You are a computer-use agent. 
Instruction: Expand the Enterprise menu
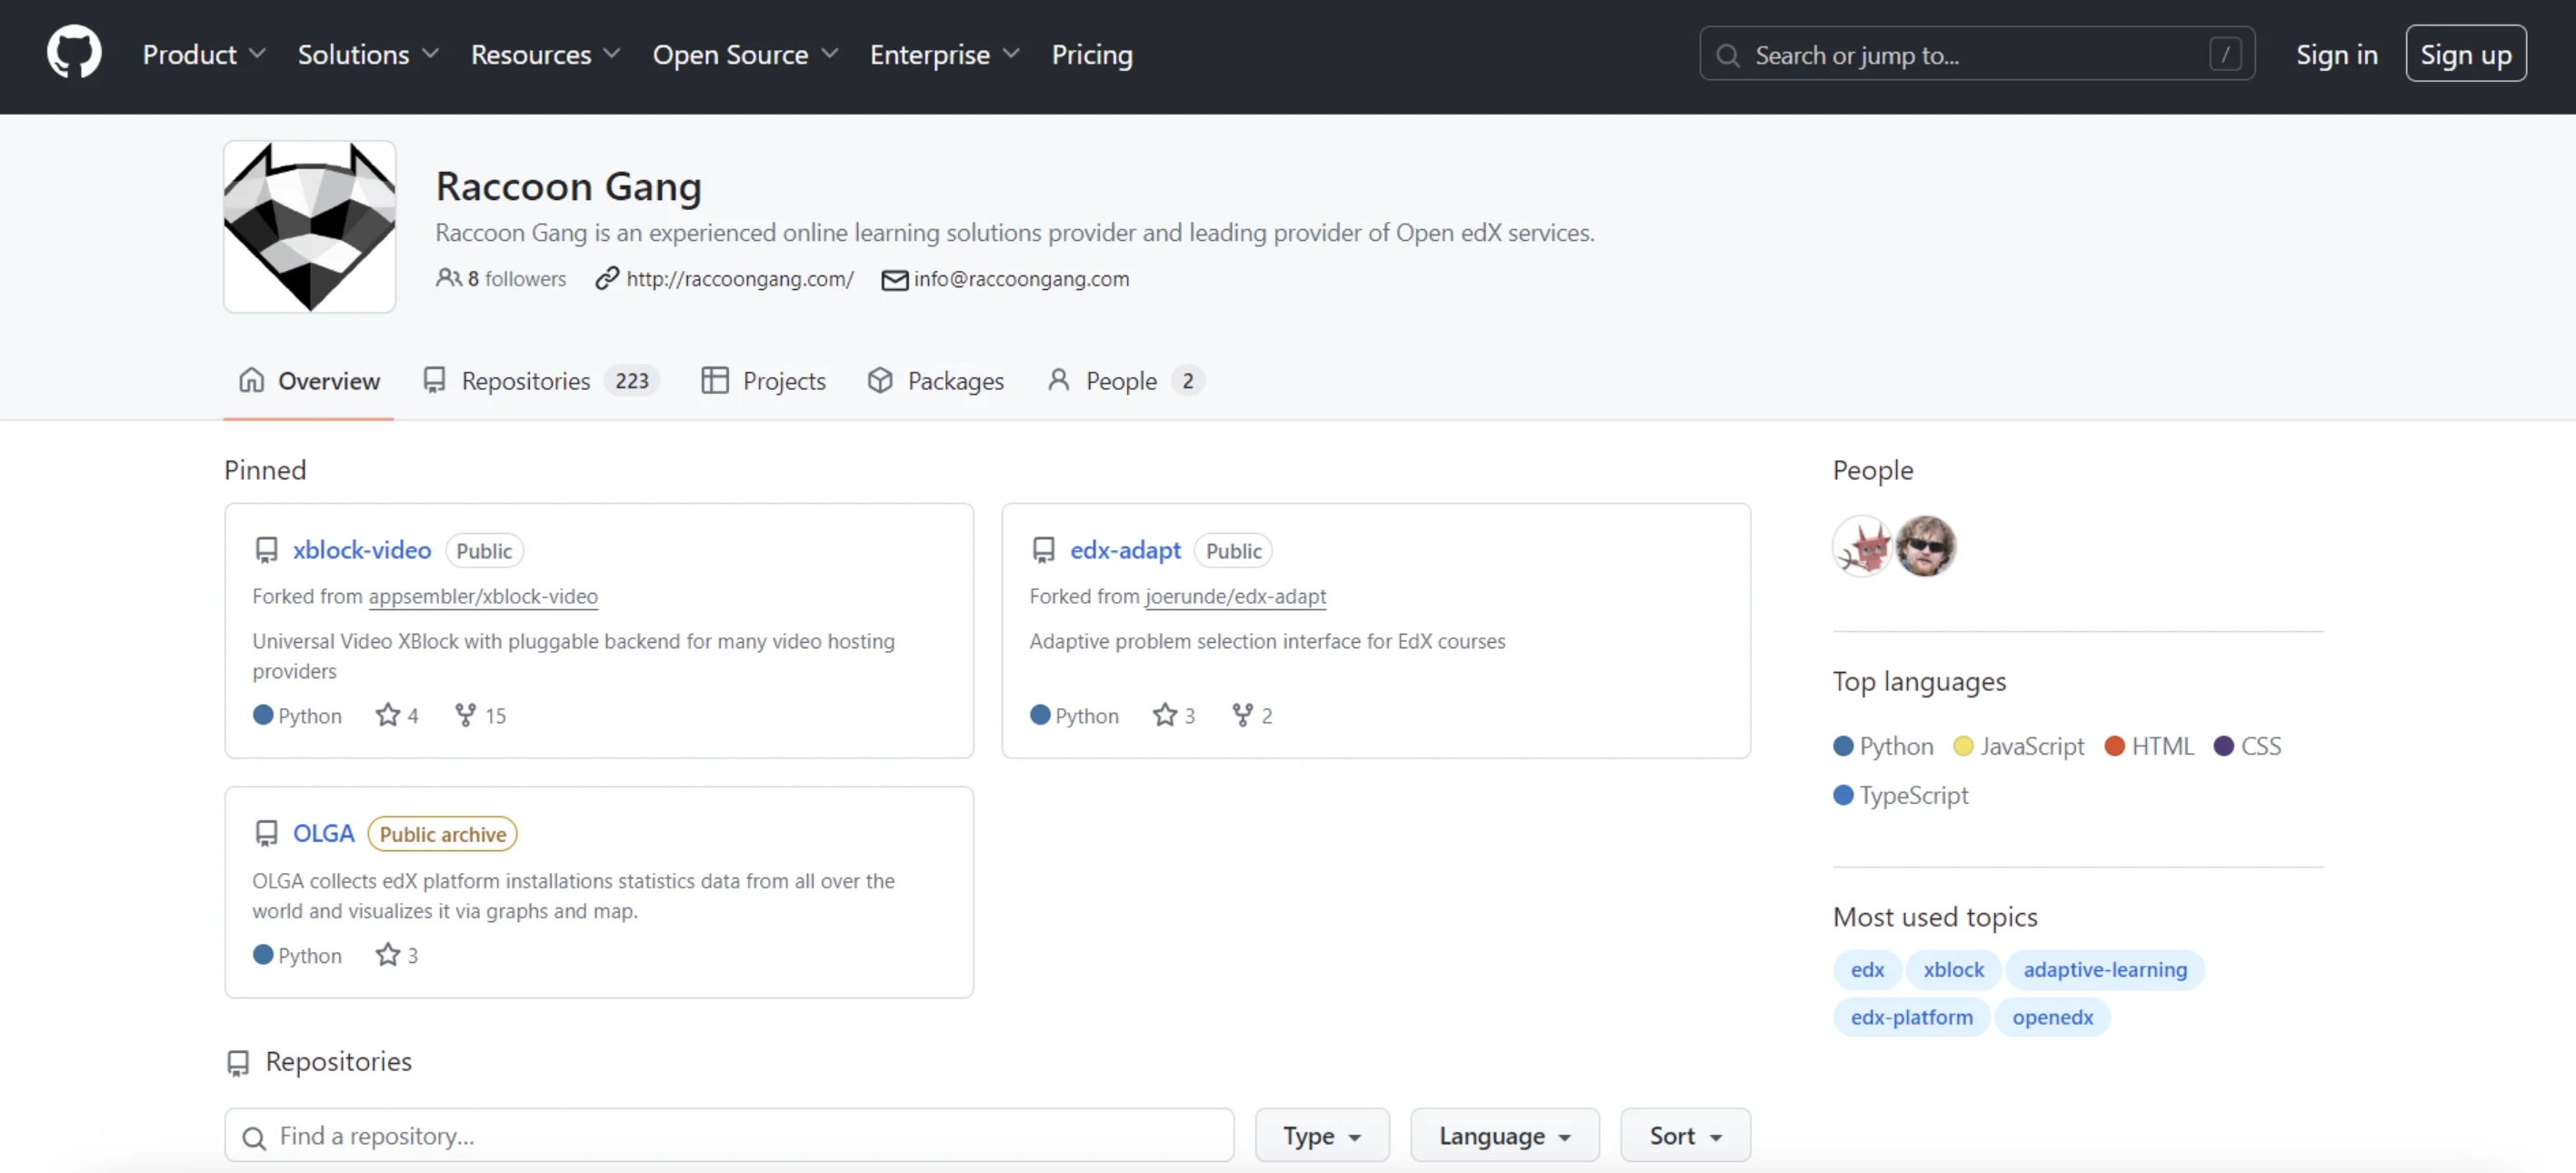click(x=944, y=54)
